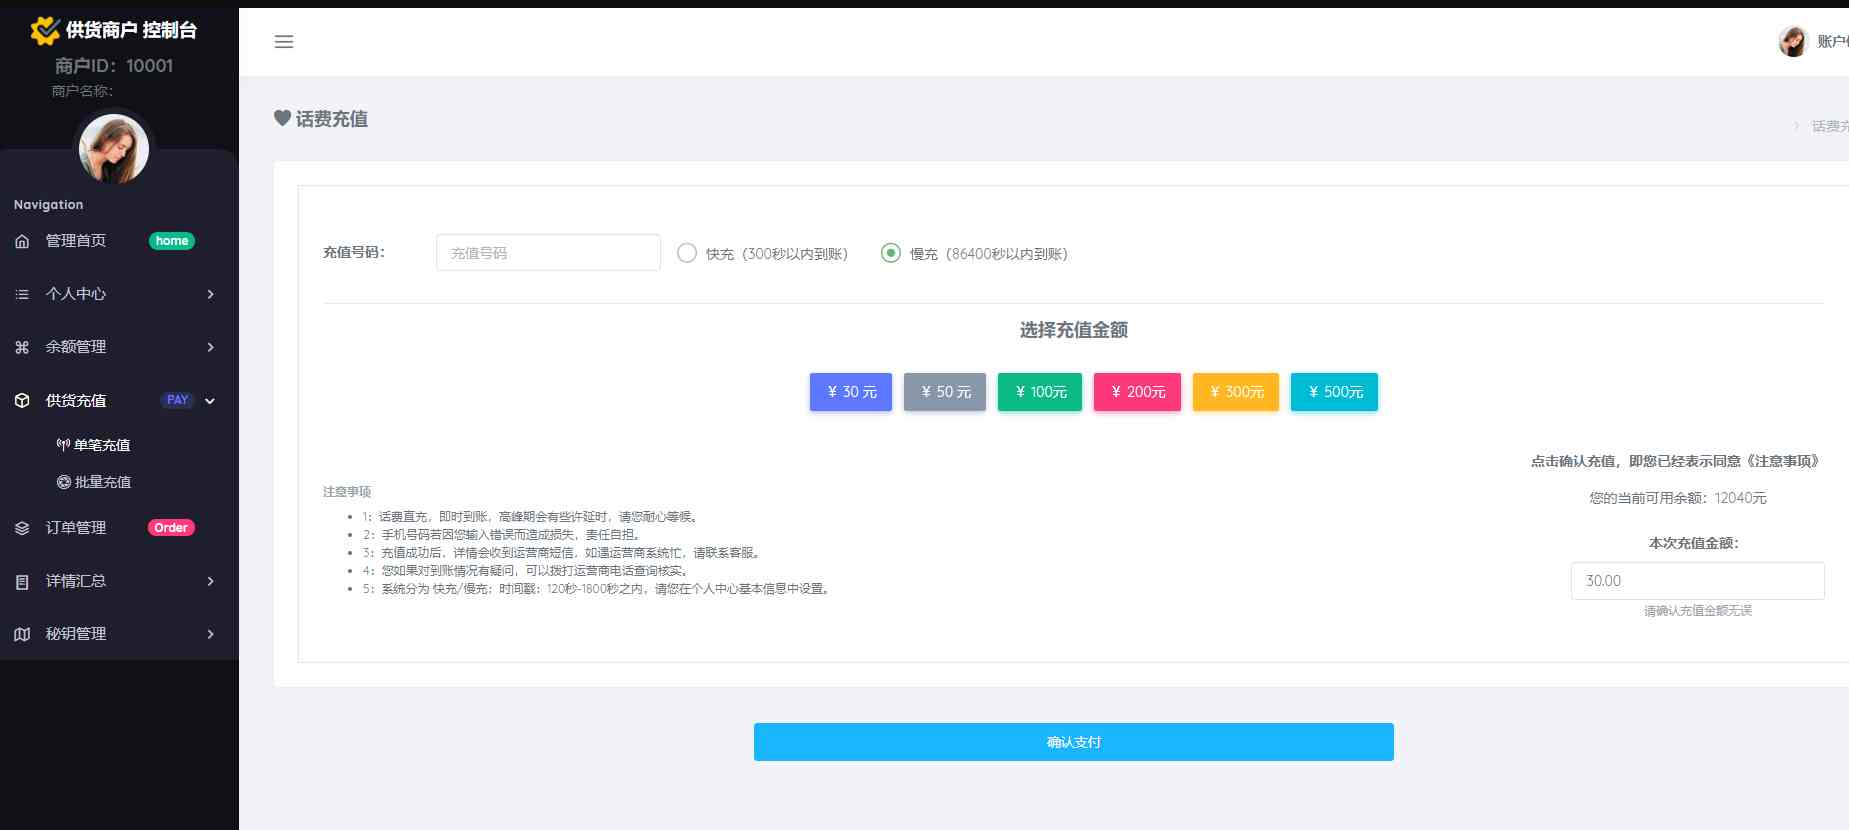This screenshot has width=1849, height=830.
Task: Open the 批量充值 submenu item
Action: pos(102,482)
